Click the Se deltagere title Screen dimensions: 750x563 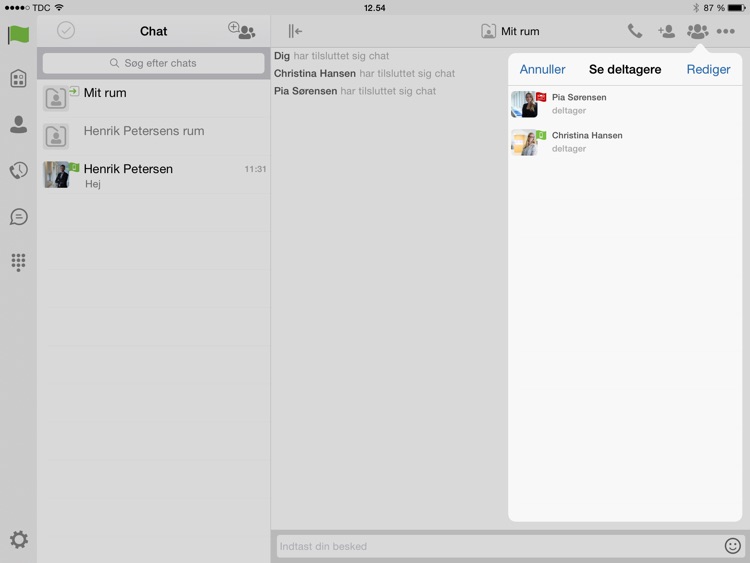click(625, 69)
